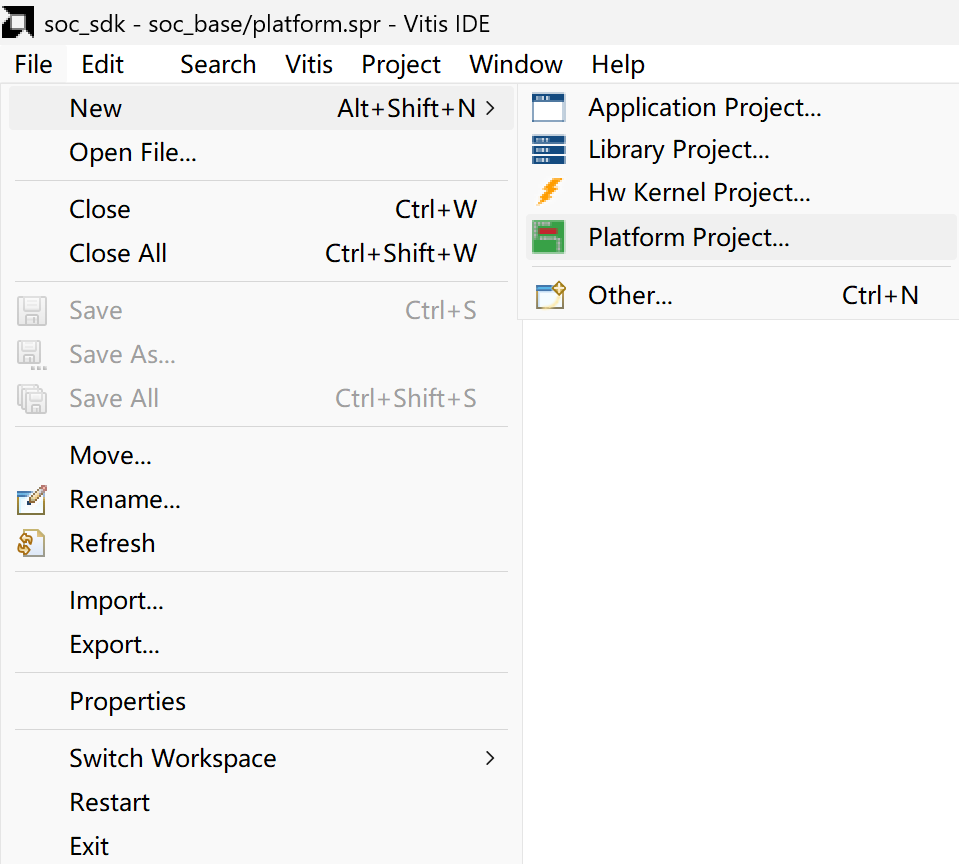Open the Window menu

516,65
